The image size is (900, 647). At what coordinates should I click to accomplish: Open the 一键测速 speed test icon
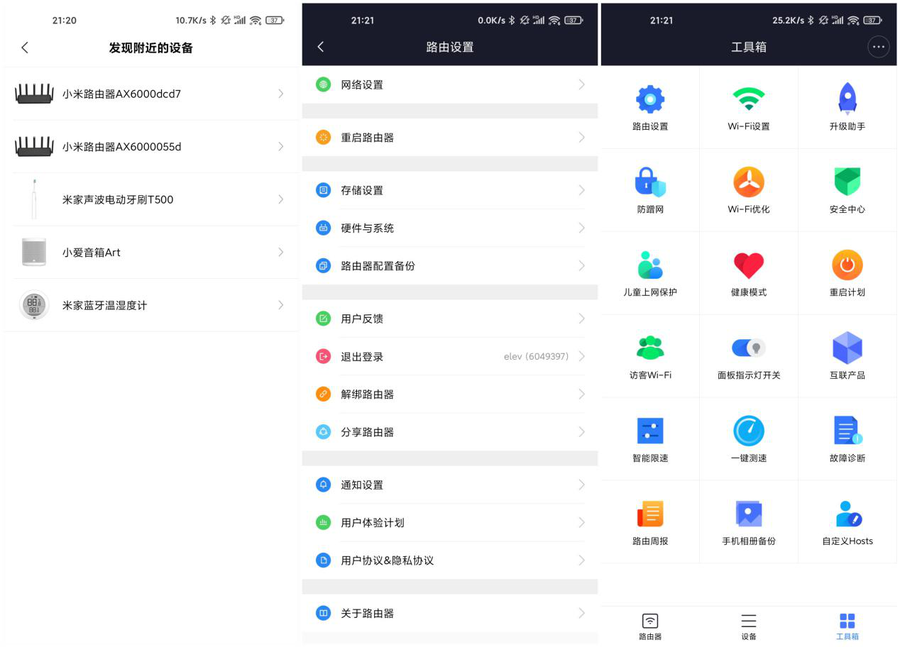tap(748, 432)
